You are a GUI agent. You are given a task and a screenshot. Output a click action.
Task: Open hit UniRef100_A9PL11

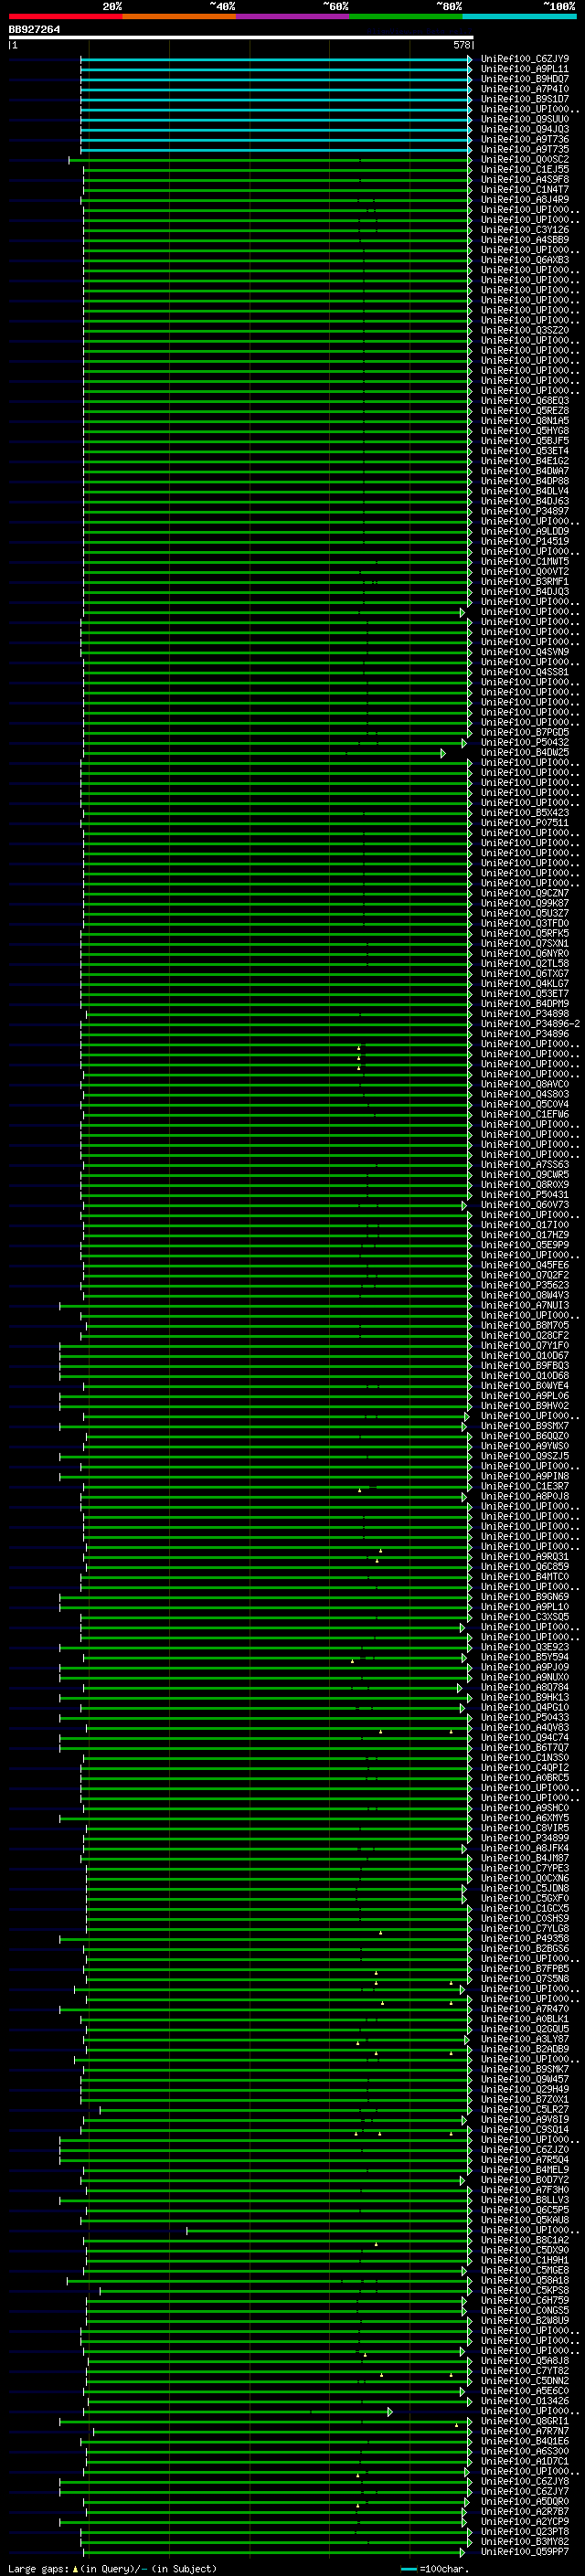tap(525, 69)
